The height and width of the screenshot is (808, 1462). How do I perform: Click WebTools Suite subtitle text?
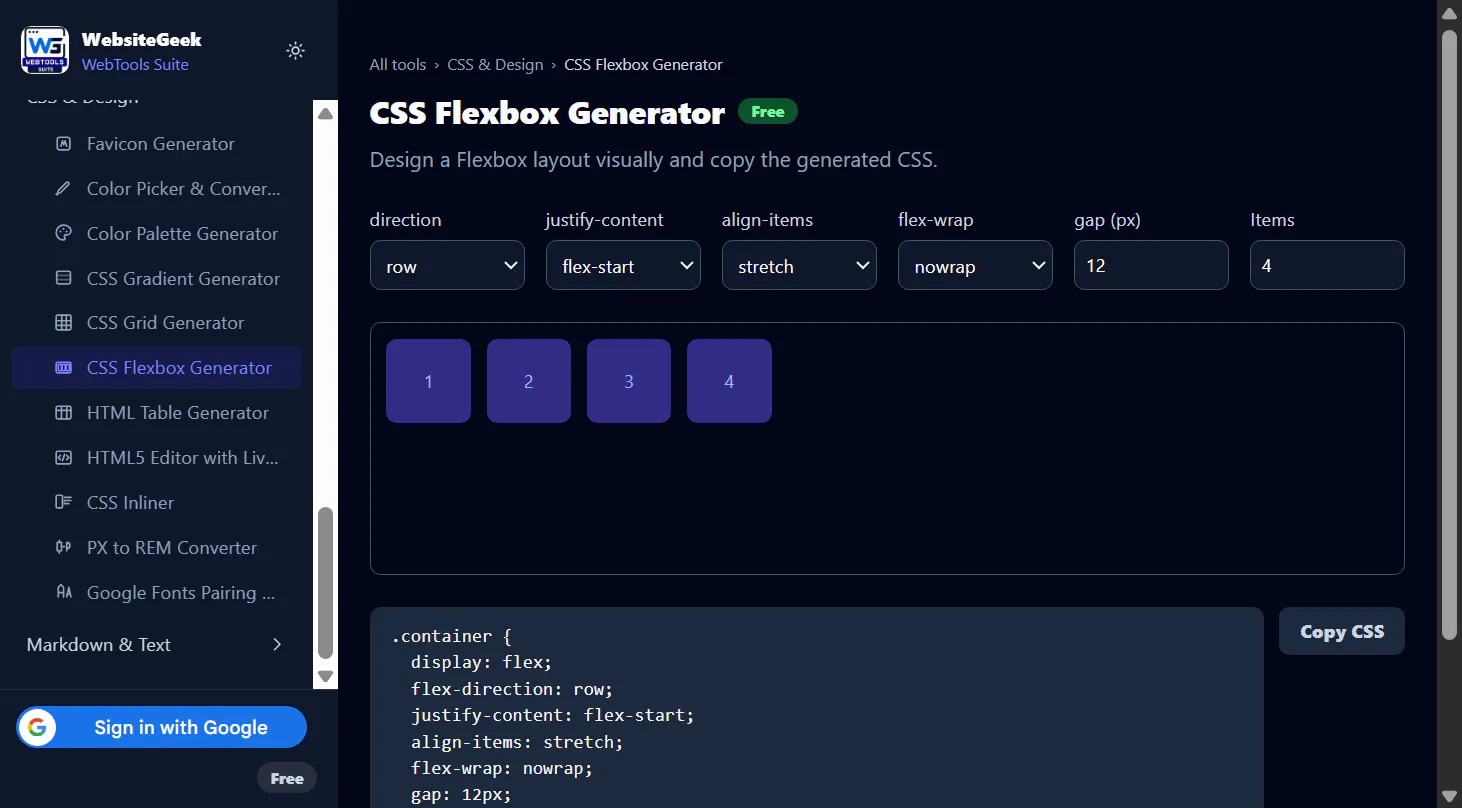click(x=135, y=65)
